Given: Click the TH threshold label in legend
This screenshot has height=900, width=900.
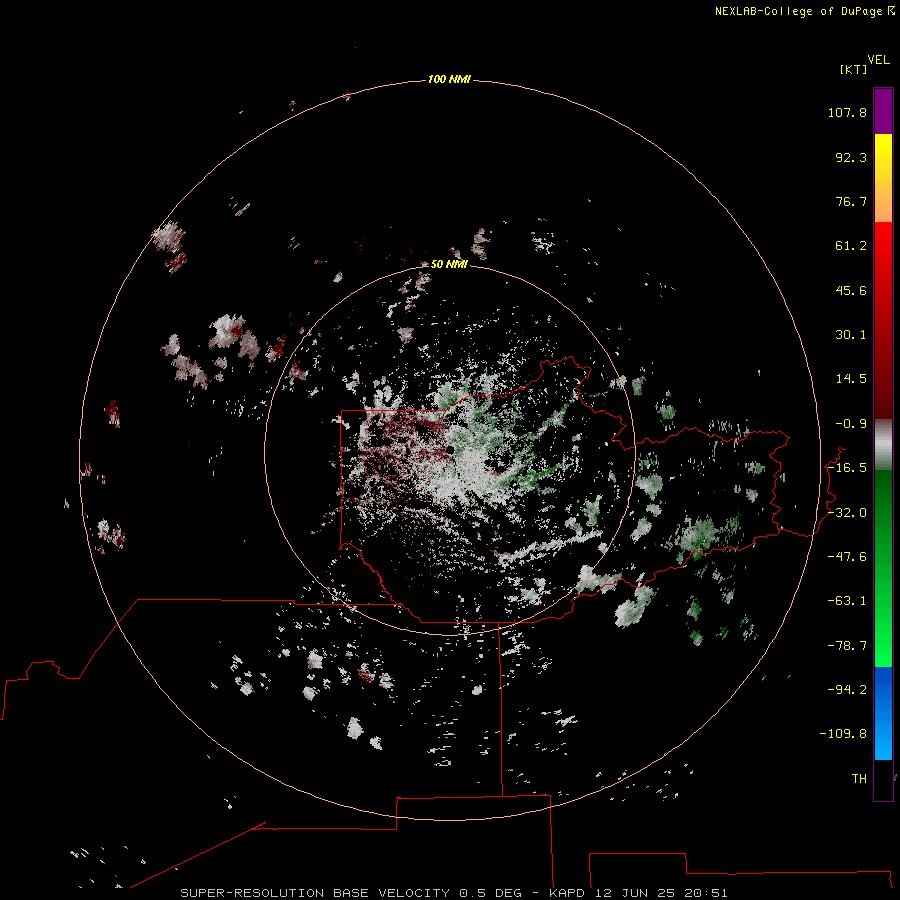Looking at the screenshot, I should coord(859,779).
